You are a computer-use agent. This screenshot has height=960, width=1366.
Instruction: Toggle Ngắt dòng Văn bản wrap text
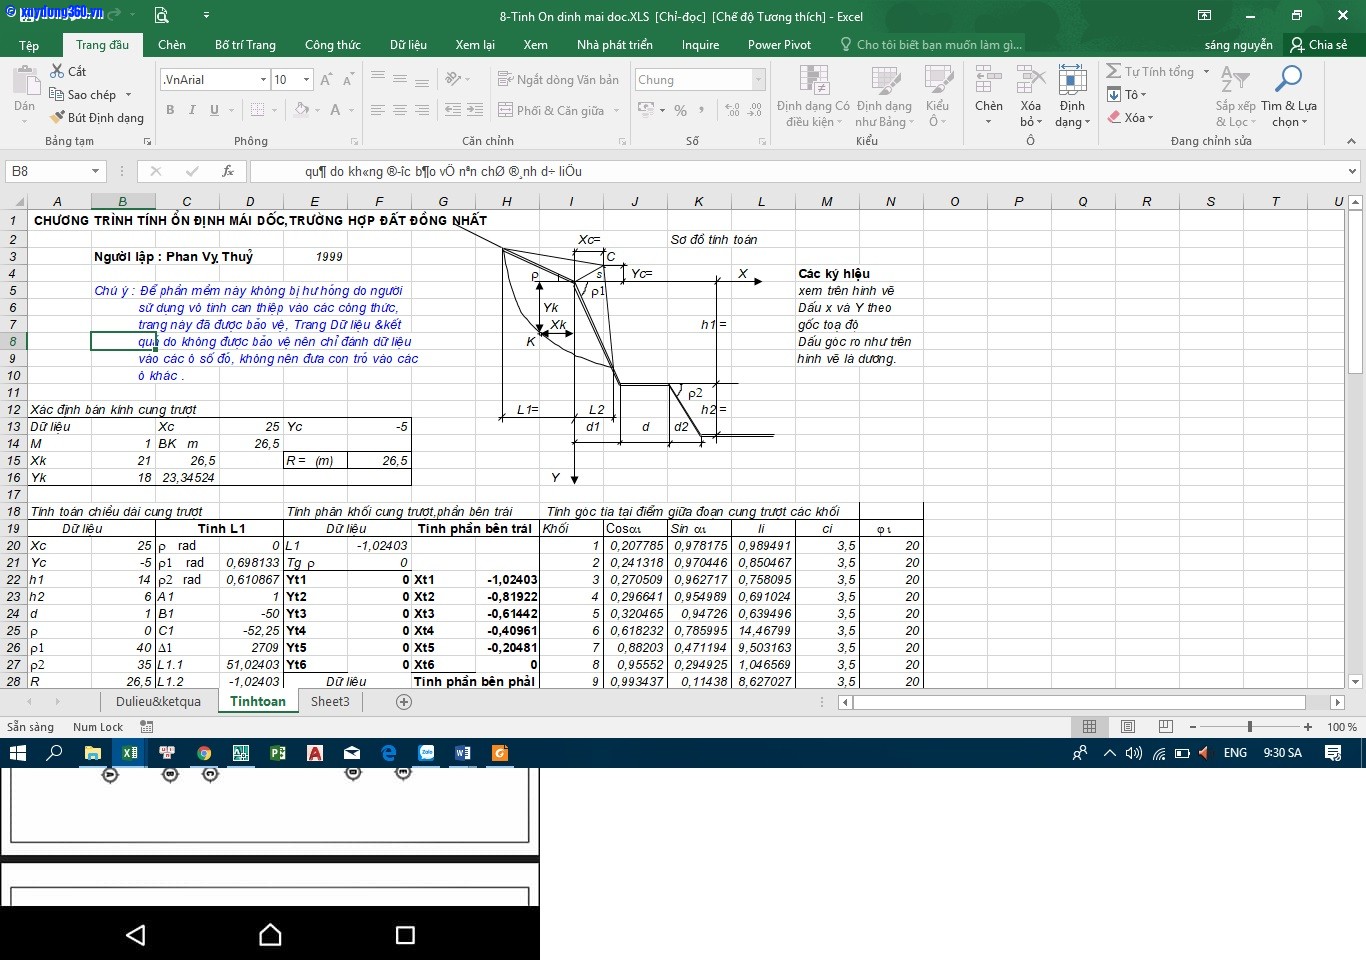point(558,79)
